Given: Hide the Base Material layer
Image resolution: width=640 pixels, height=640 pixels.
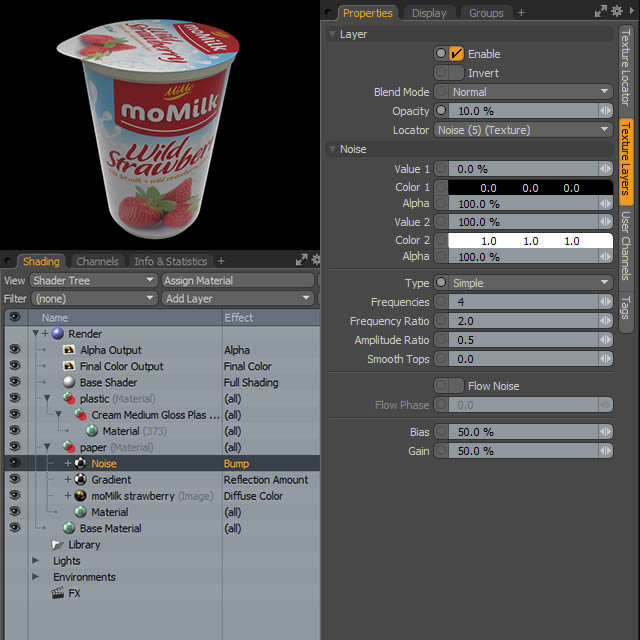Looking at the screenshot, I should click(15, 527).
